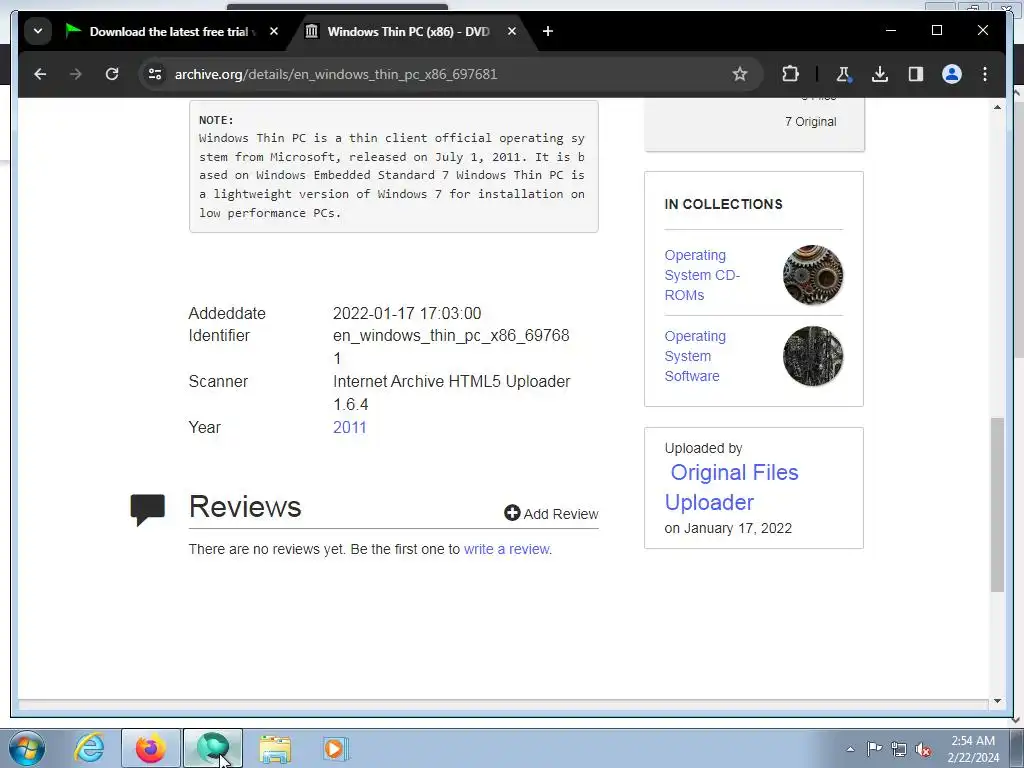Open the Action Center flag icon
This screenshot has height=768, width=1024.
[874, 749]
